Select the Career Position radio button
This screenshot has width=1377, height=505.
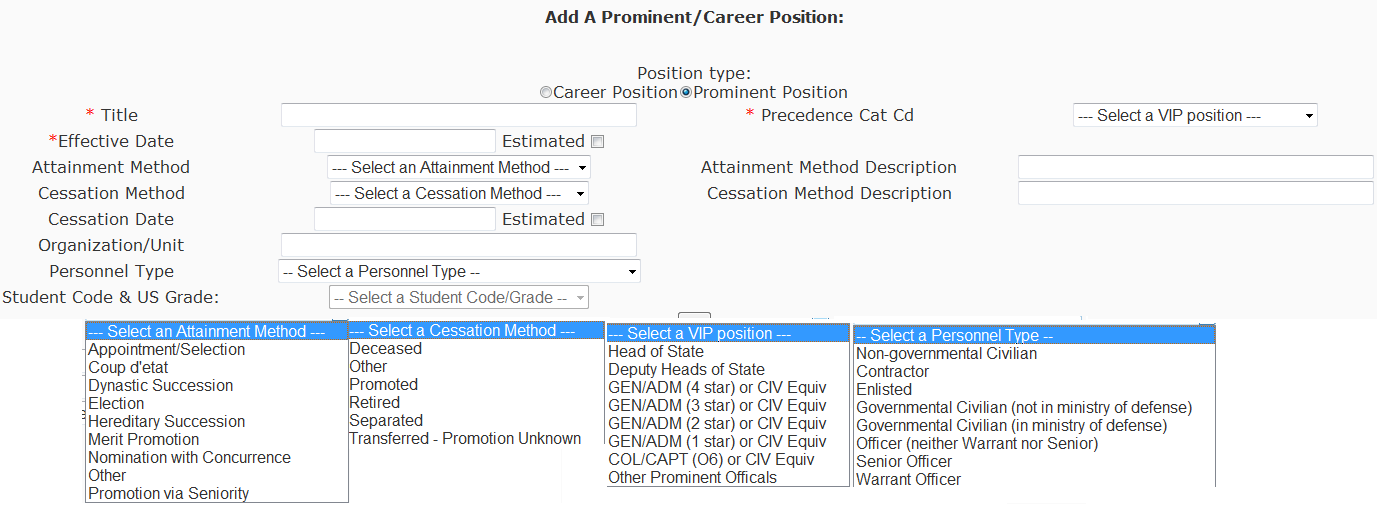546,93
